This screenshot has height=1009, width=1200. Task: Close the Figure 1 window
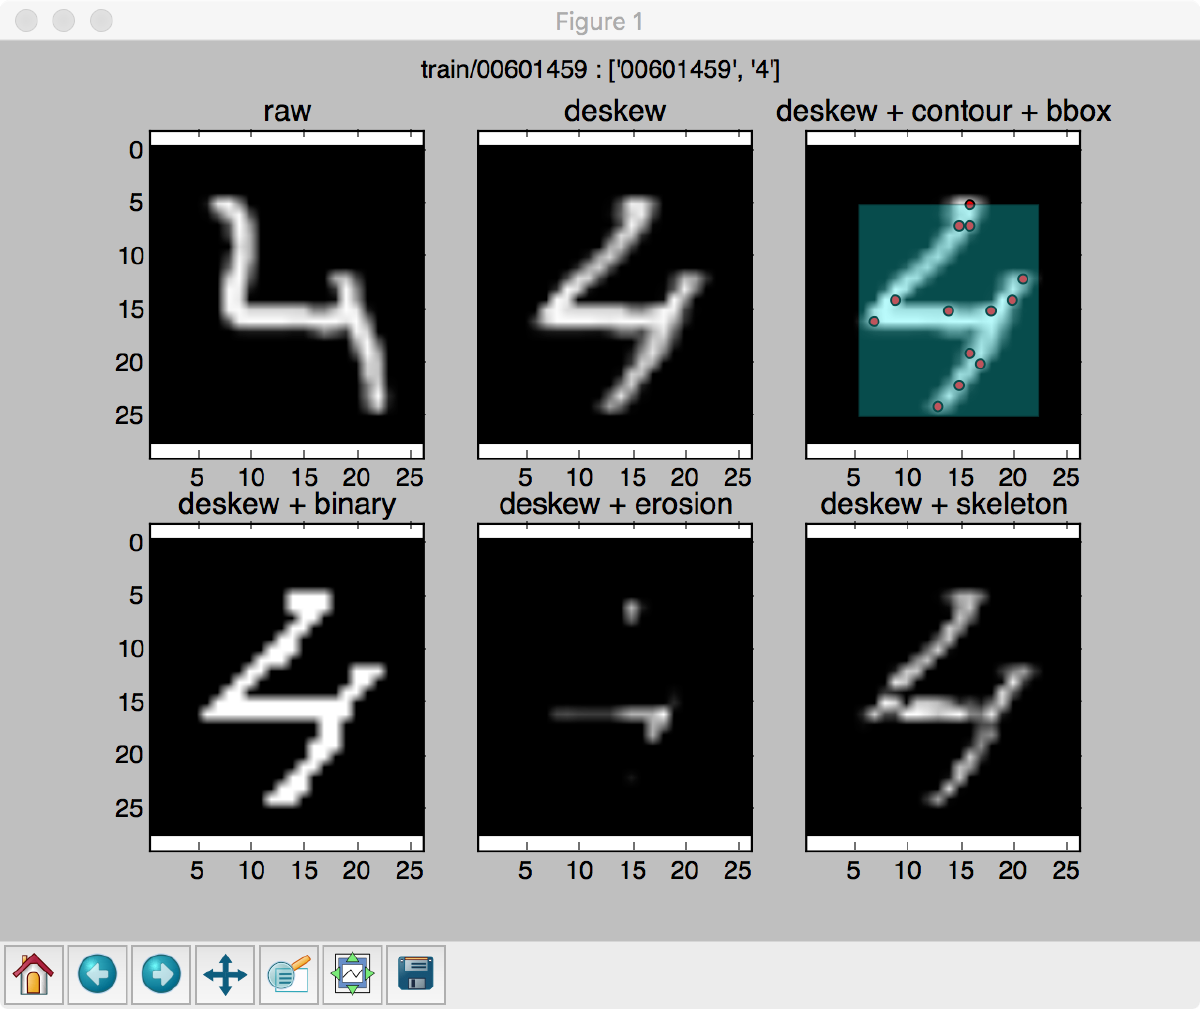pos(25,20)
